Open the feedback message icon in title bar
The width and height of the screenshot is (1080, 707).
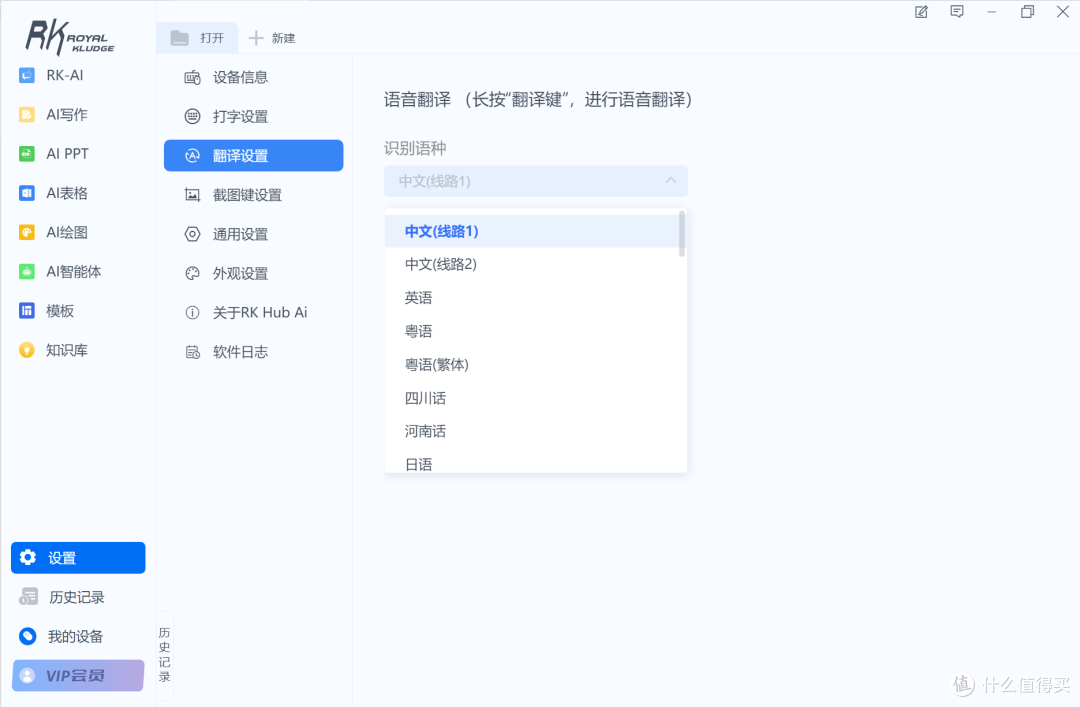[x=957, y=12]
